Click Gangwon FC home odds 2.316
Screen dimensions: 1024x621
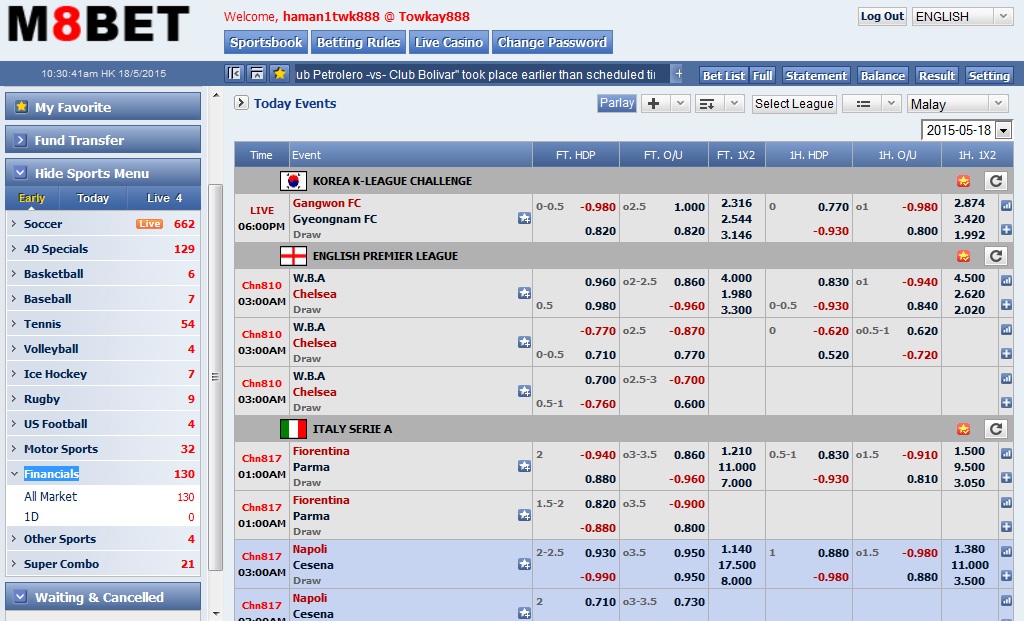pyautogui.click(x=736, y=203)
